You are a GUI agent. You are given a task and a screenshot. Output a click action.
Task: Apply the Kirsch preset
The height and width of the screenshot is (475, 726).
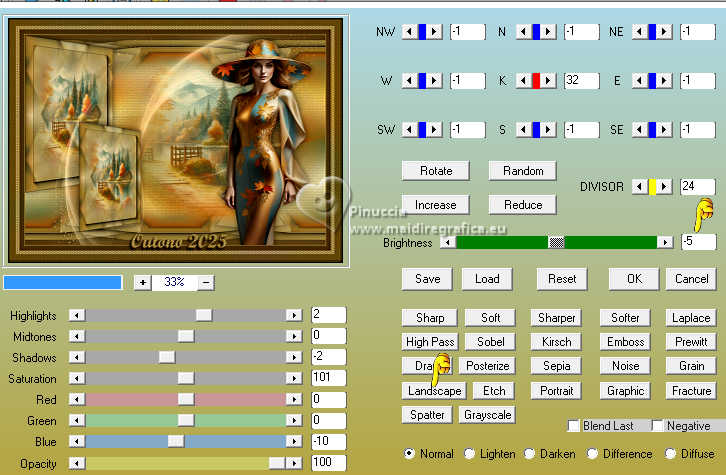pos(556,342)
